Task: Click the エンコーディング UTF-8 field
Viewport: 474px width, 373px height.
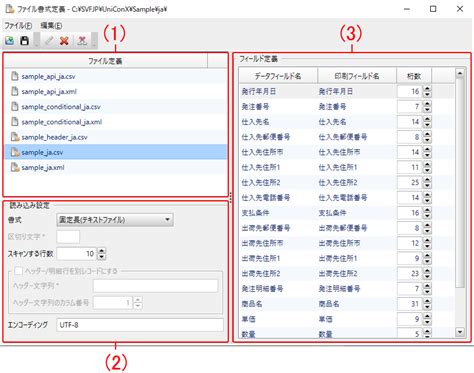Action: [140, 325]
